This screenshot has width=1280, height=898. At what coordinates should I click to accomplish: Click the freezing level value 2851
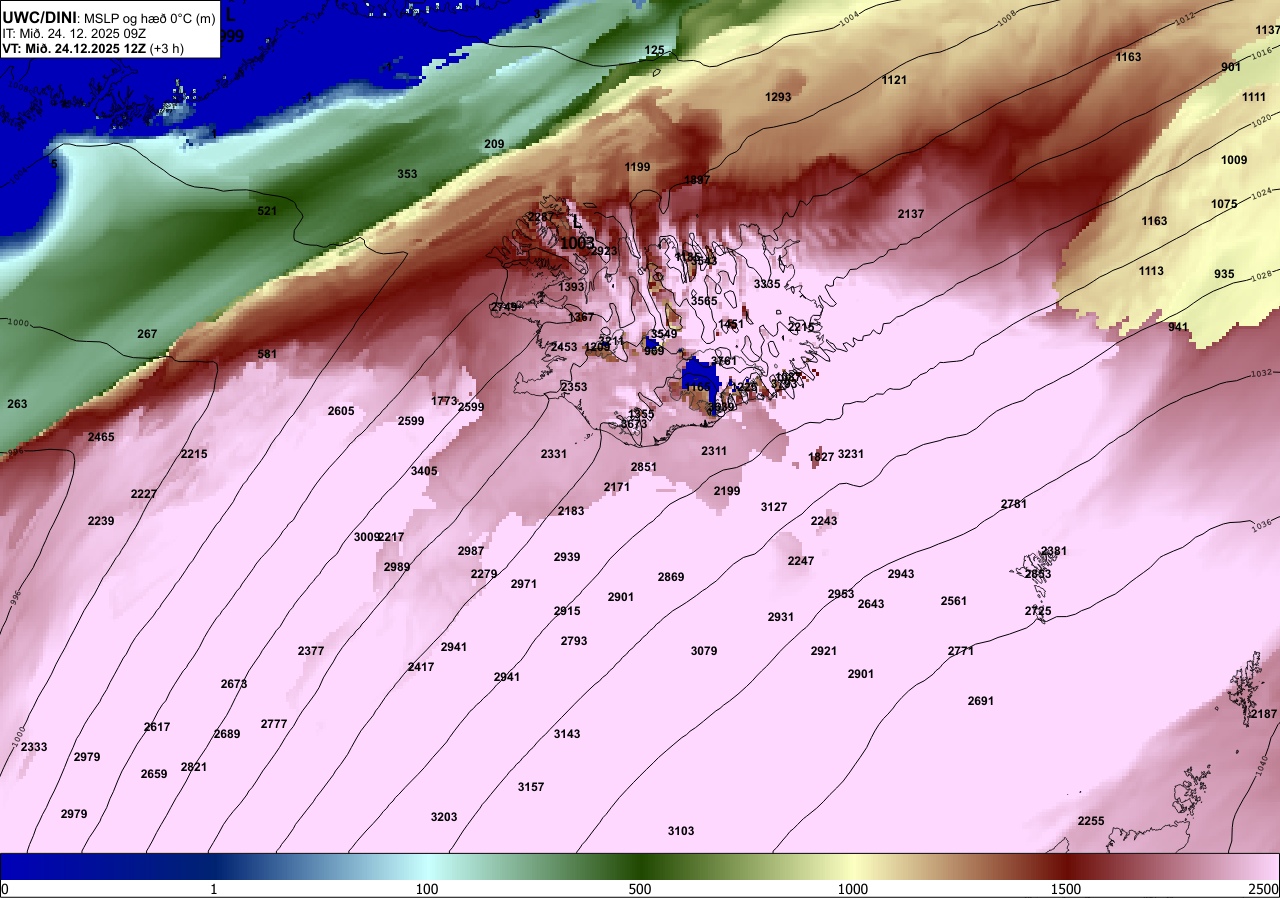tap(644, 467)
